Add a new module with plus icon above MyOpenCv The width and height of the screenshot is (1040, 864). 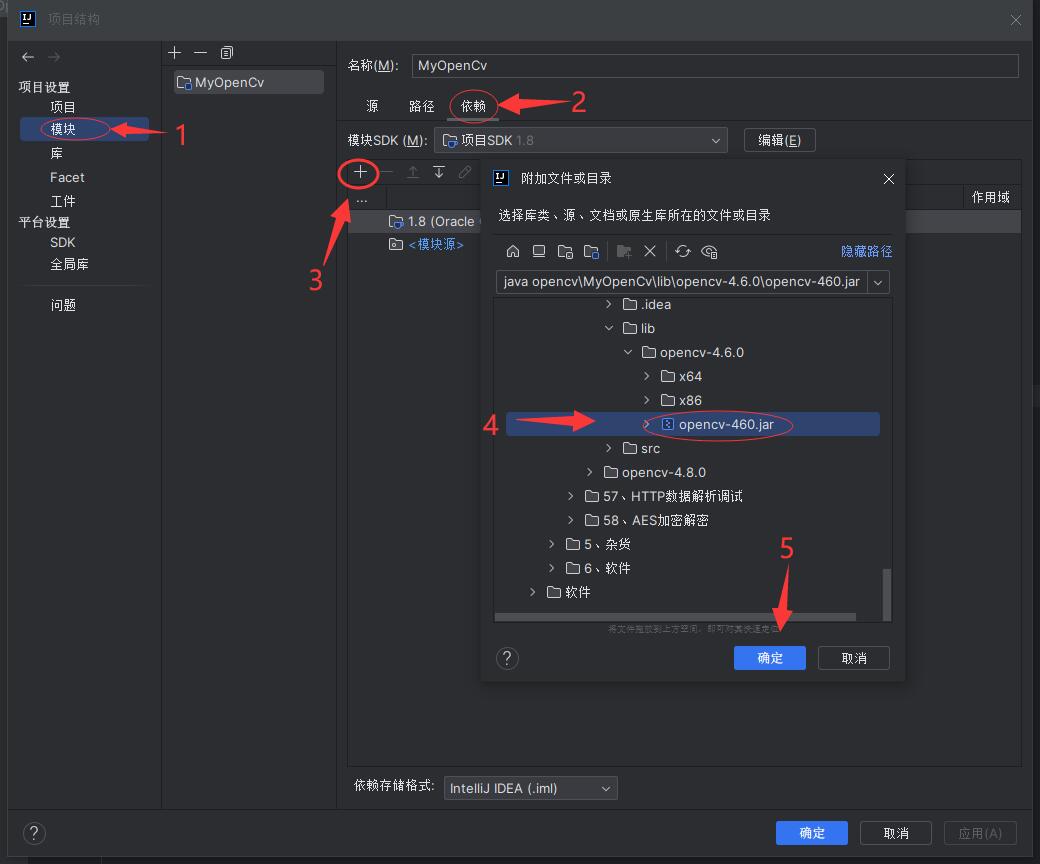(174, 52)
